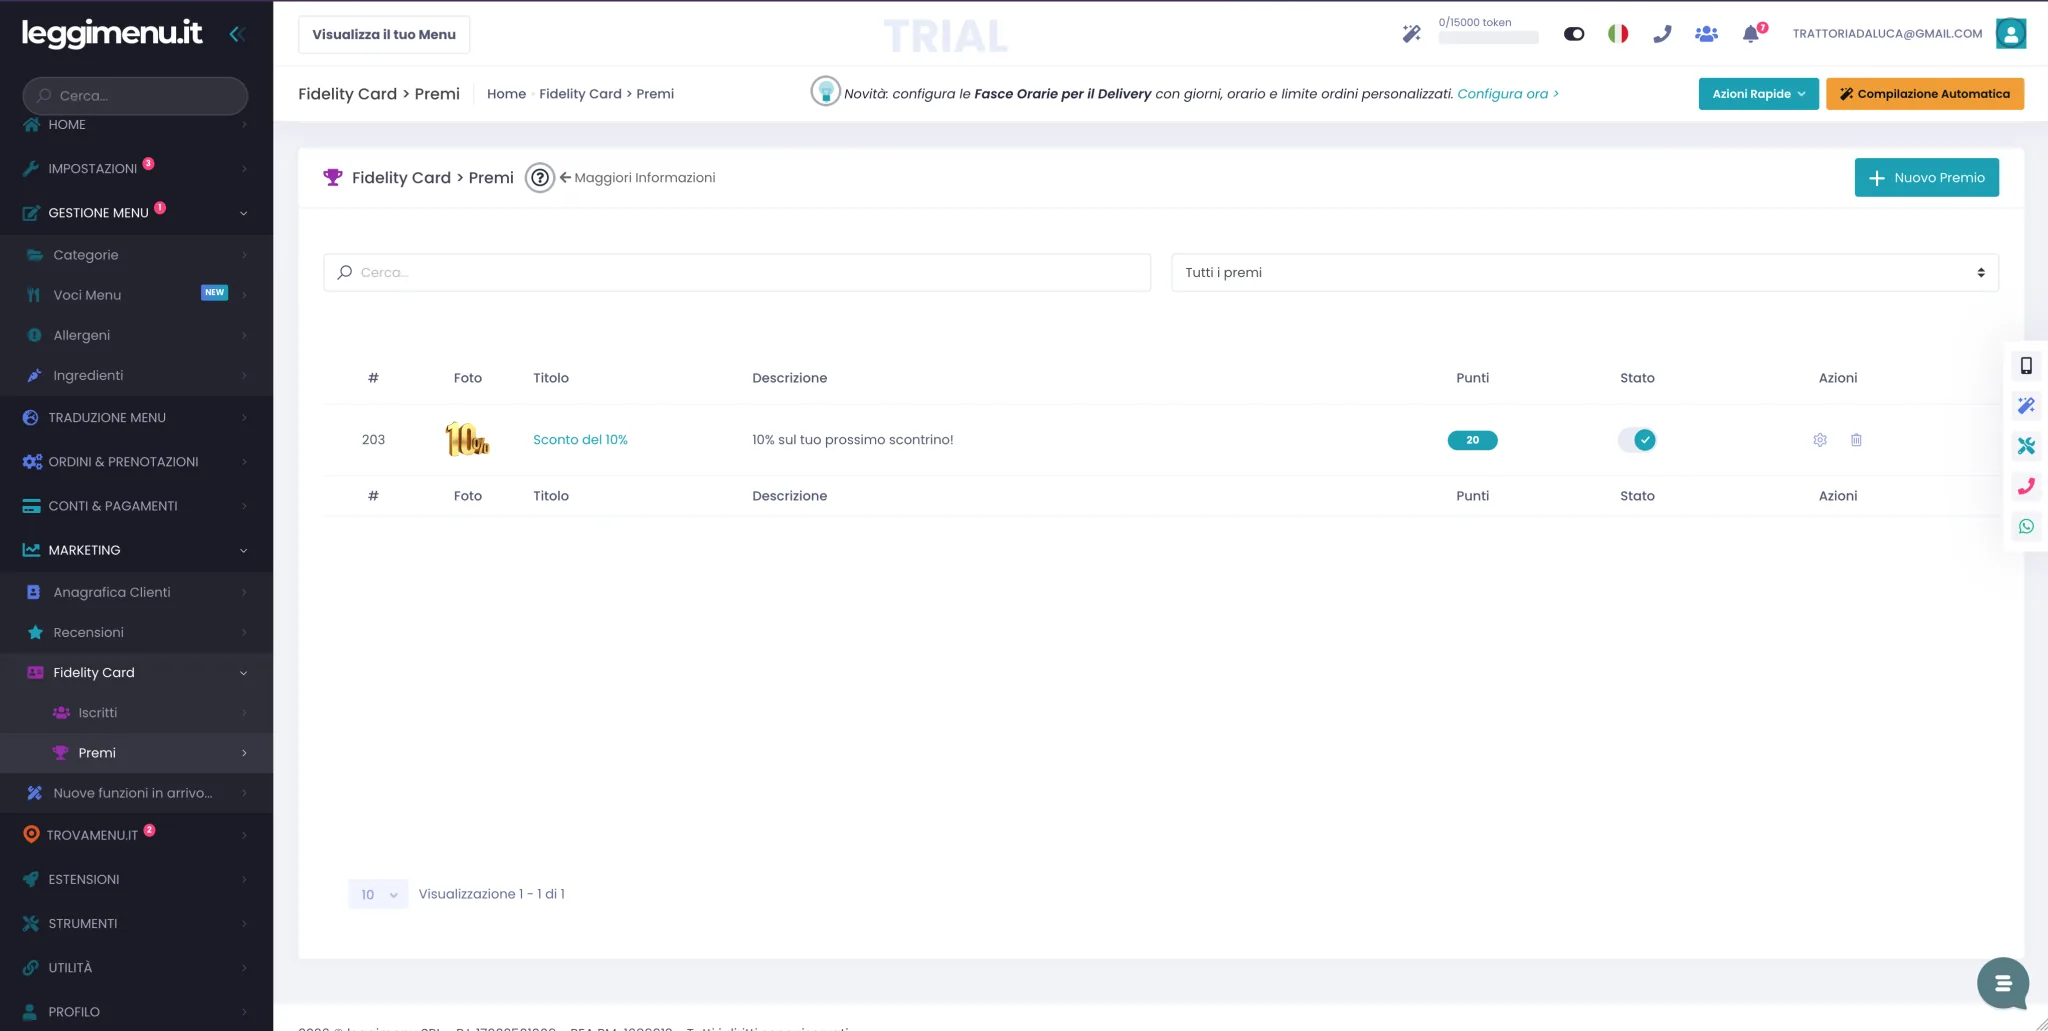Viewport: 2048px width, 1031px height.
Task: Click the prize search input field
Action: pos(737,273)
